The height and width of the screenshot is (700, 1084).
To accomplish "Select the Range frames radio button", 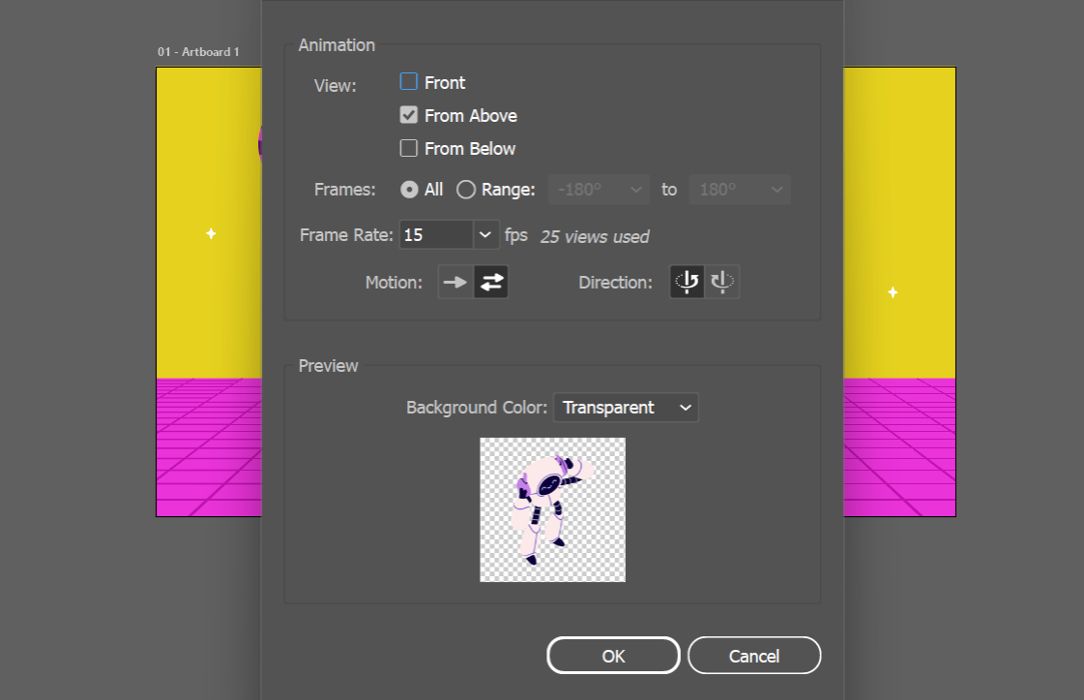I will [465, 189].
